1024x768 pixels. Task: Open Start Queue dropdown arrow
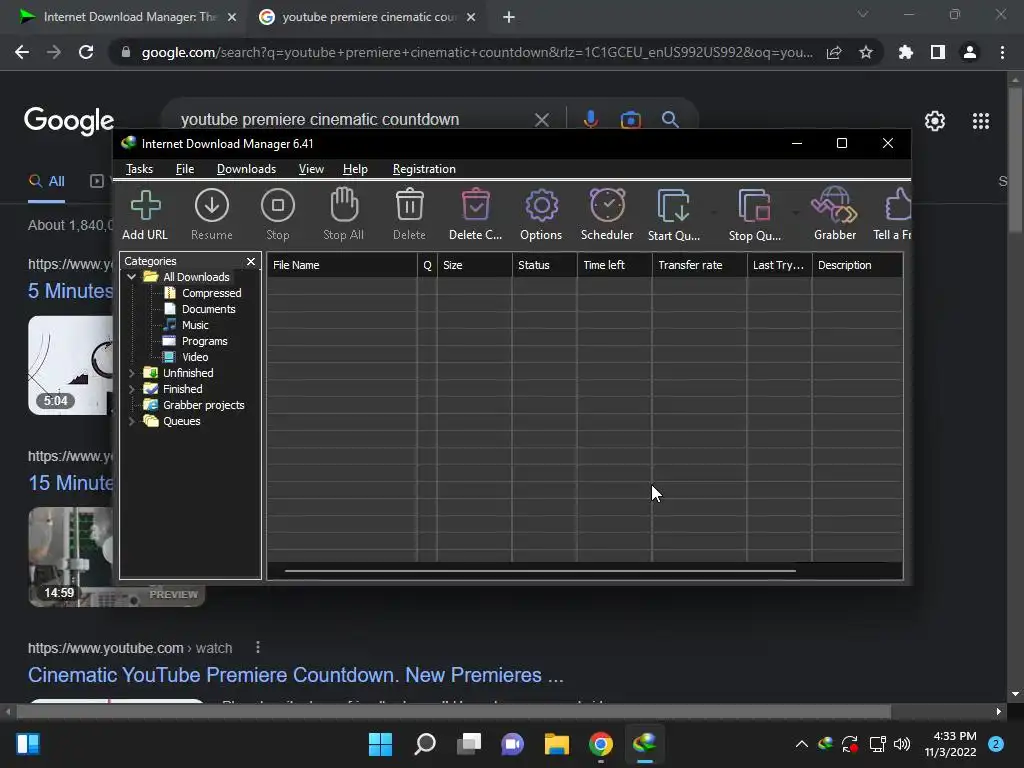(x=714, y=212)
